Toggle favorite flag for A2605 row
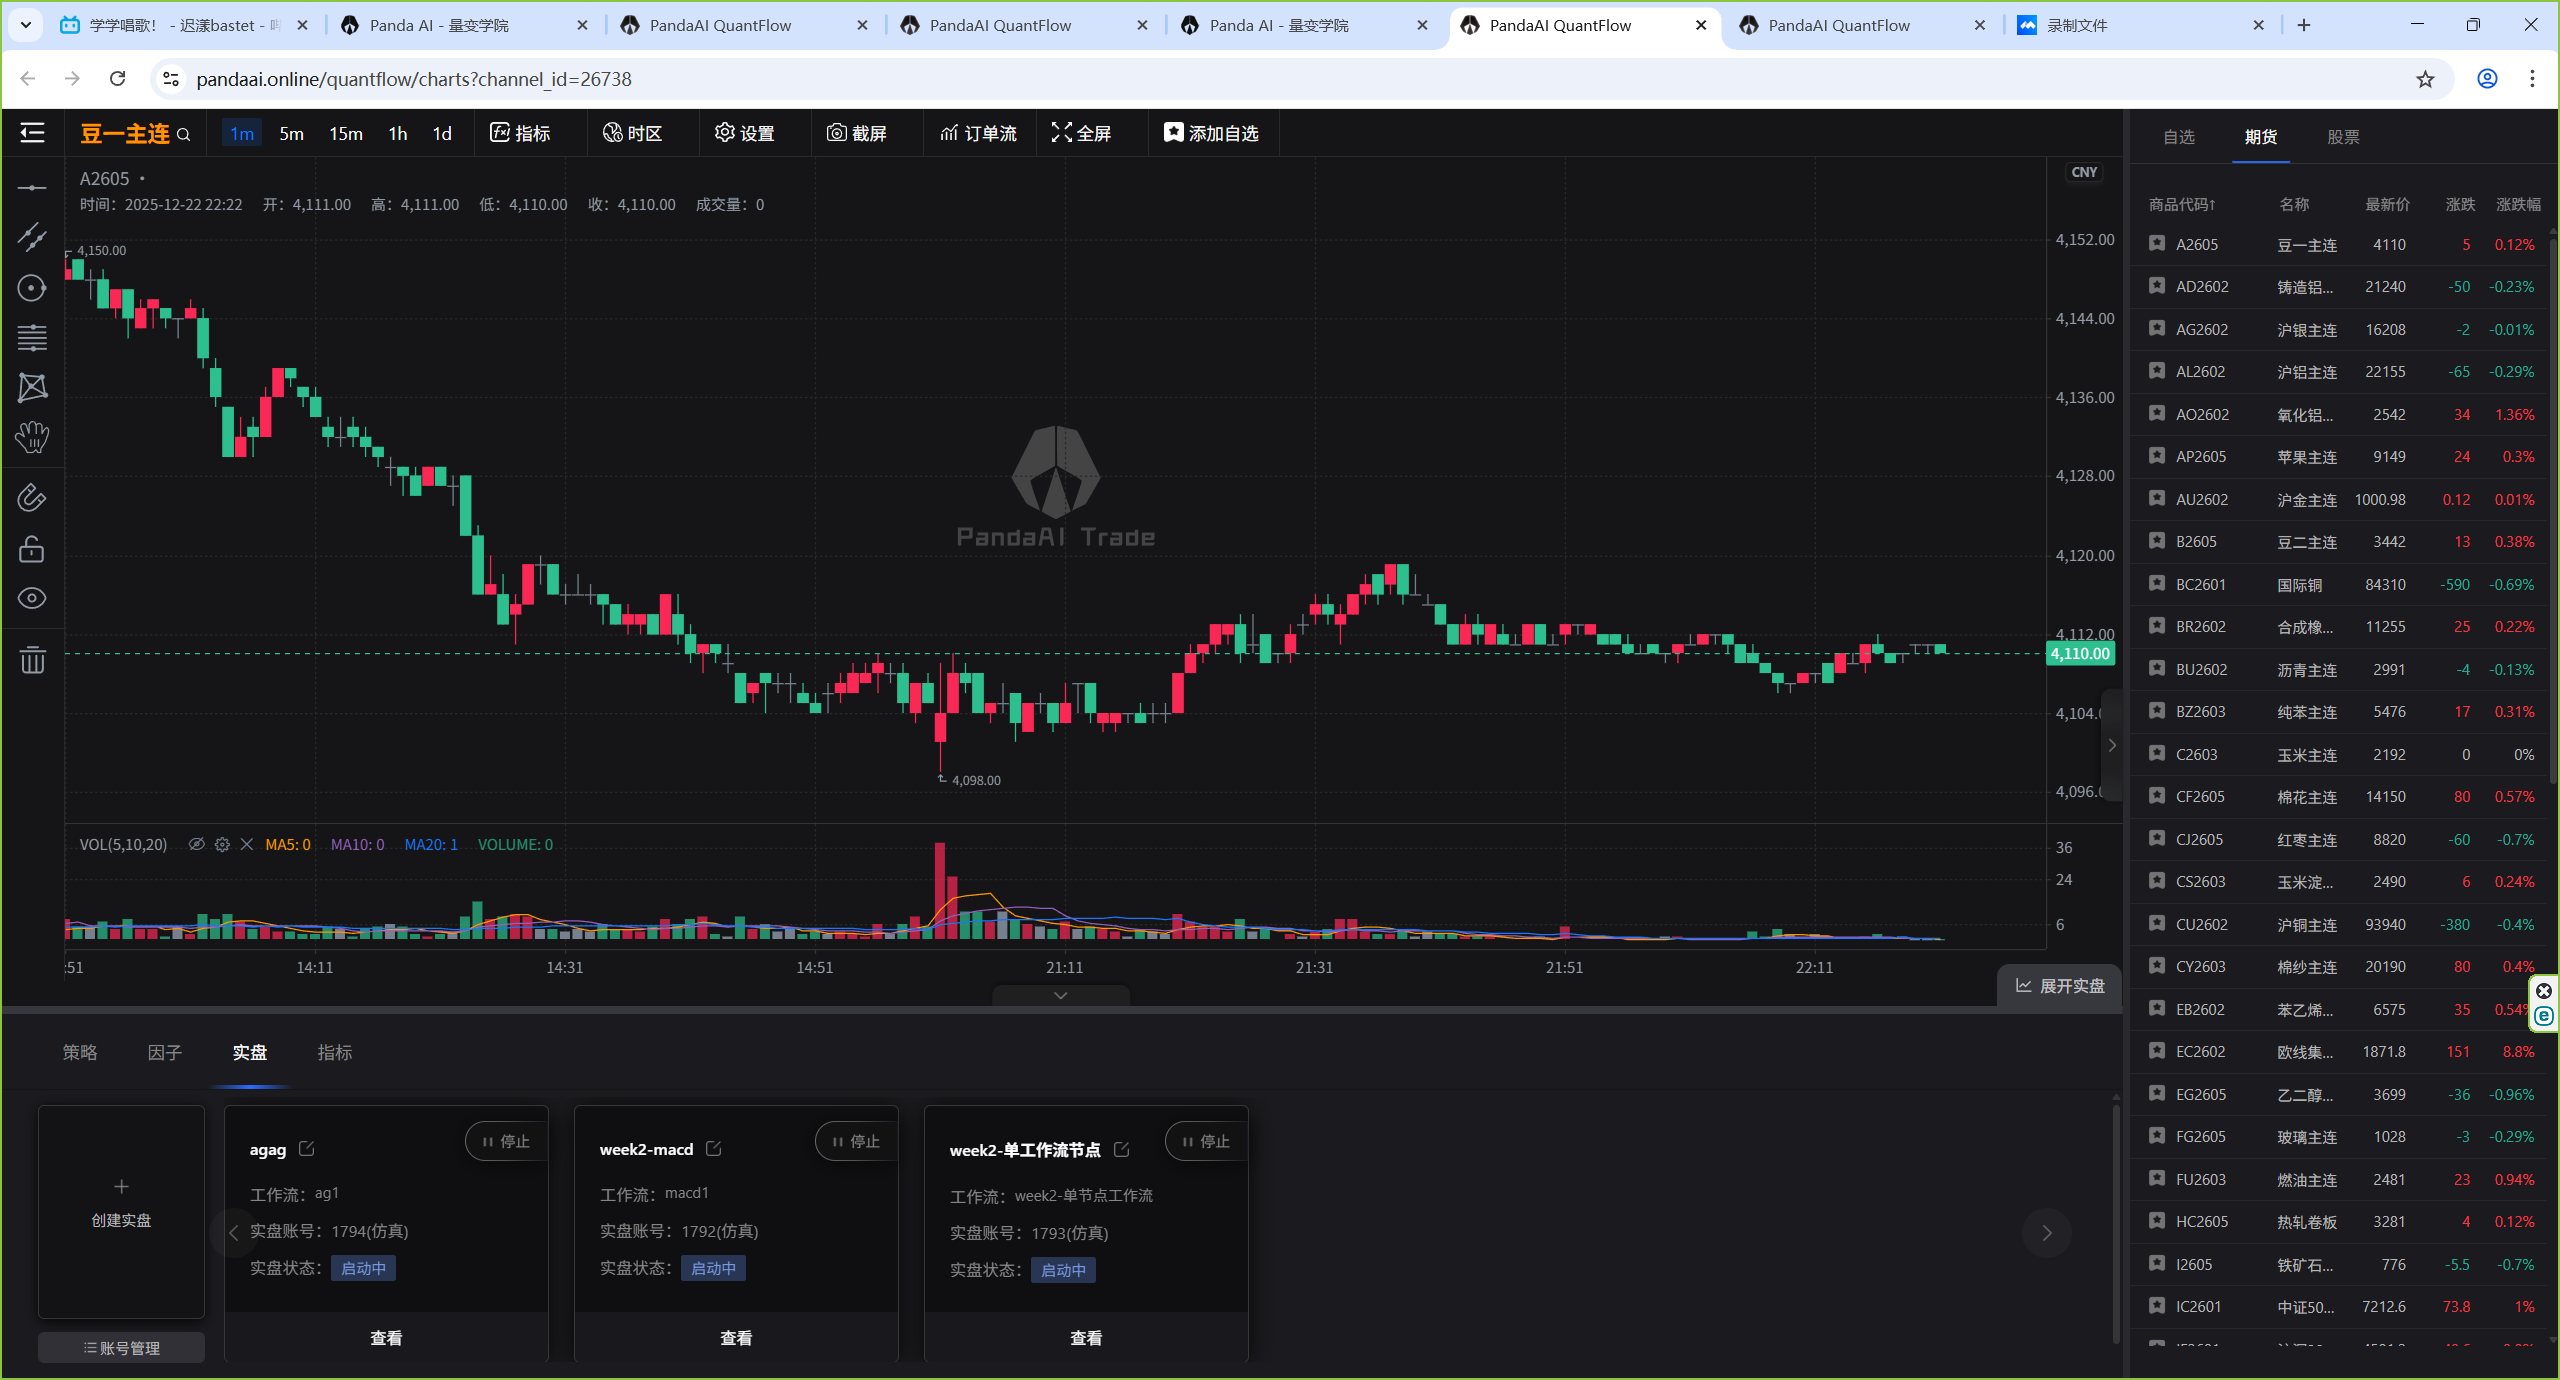 pyautogui.click(x=2157, y=243)
